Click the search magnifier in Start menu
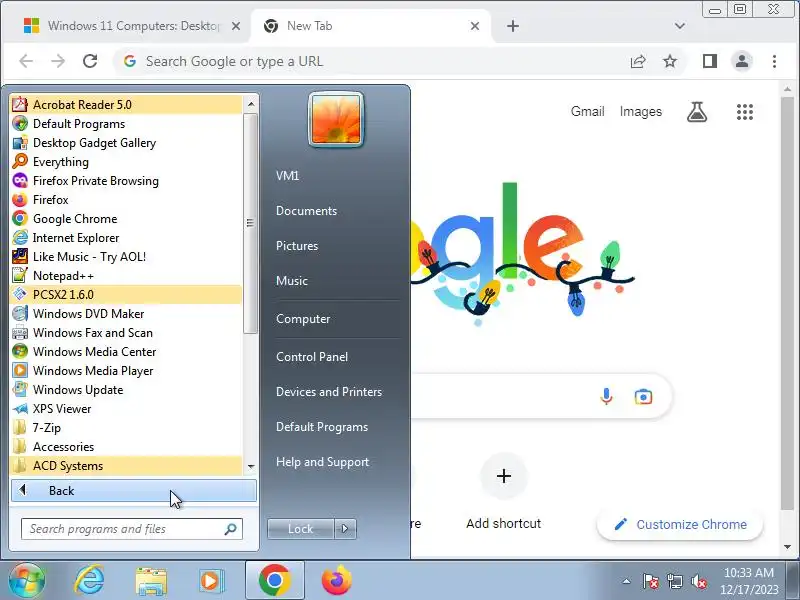This screenshot has width=800, height=600. tap(231, 529)
